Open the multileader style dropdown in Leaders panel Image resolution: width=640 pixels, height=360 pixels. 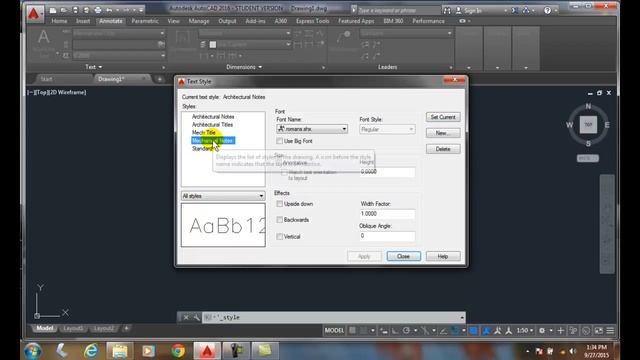(x=406, y=33)
